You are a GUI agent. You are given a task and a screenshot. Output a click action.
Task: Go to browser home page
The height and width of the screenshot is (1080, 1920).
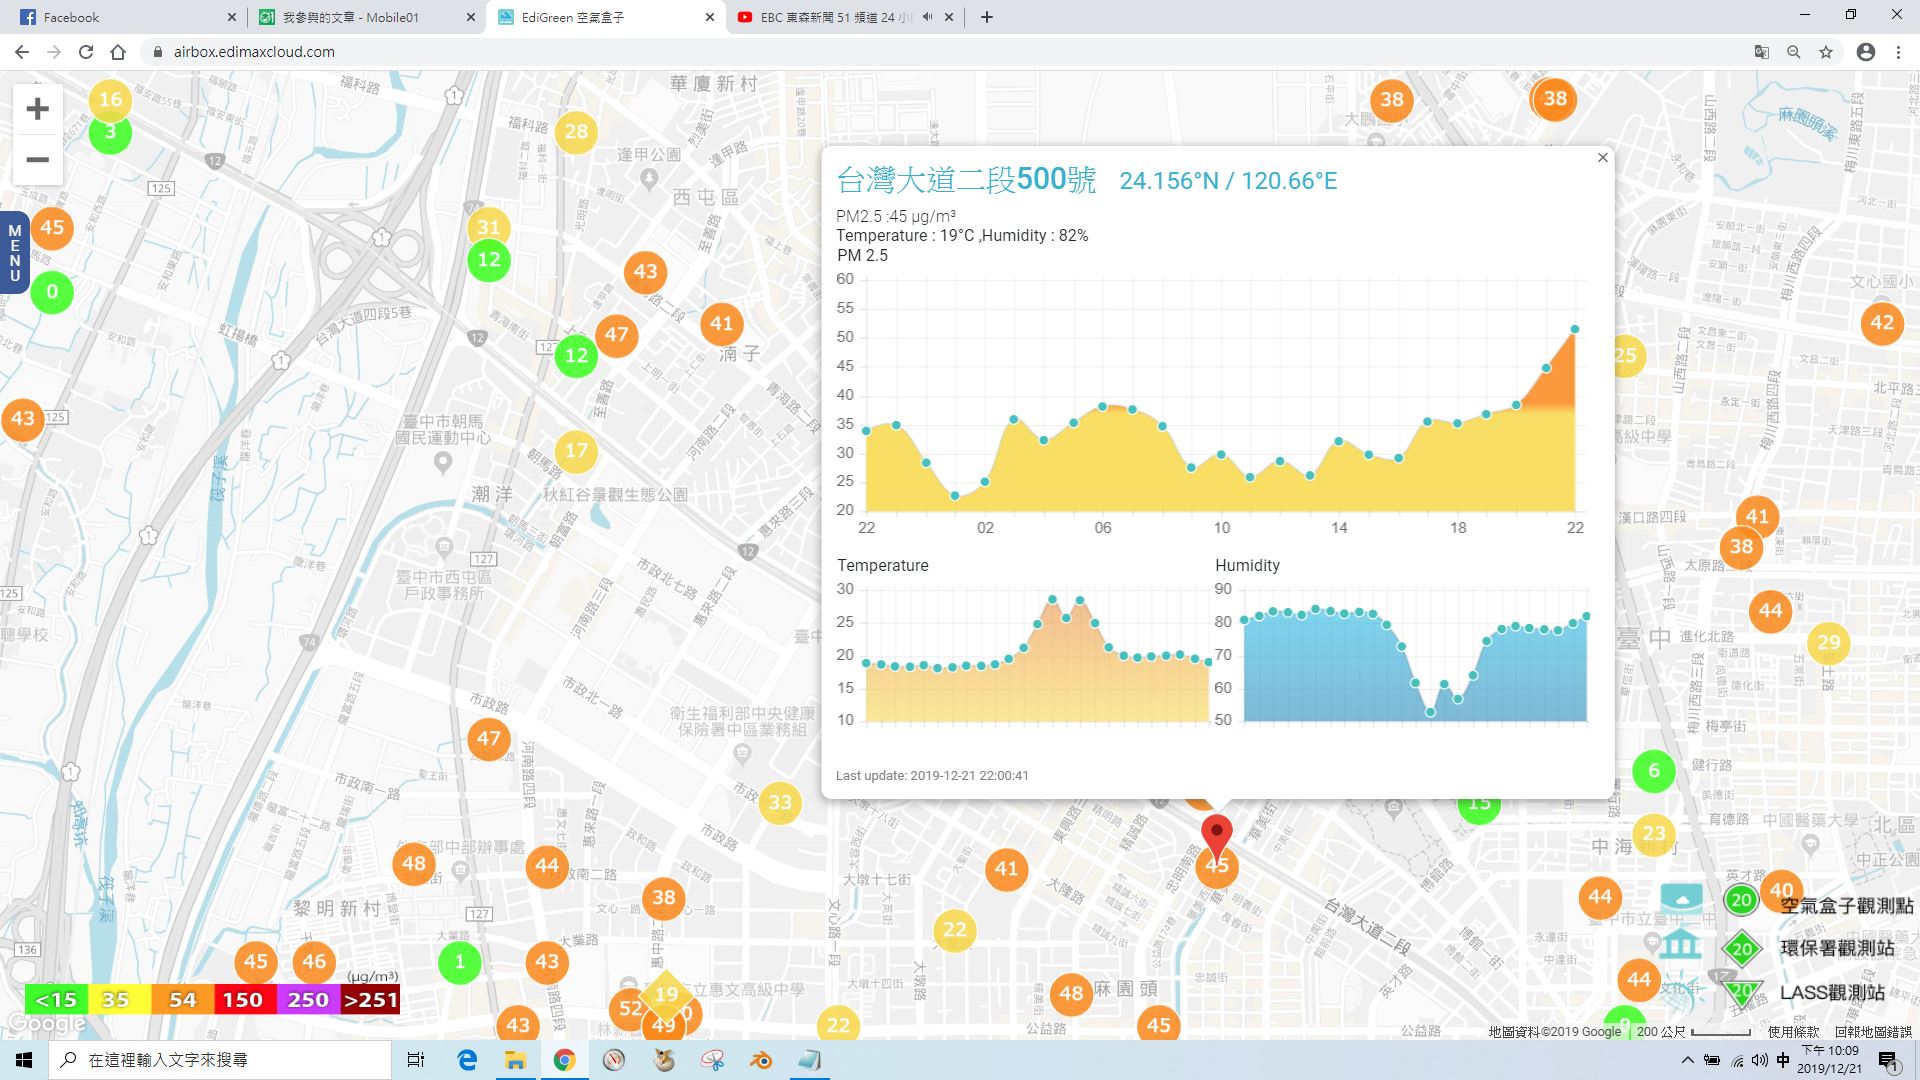[118, 52]
